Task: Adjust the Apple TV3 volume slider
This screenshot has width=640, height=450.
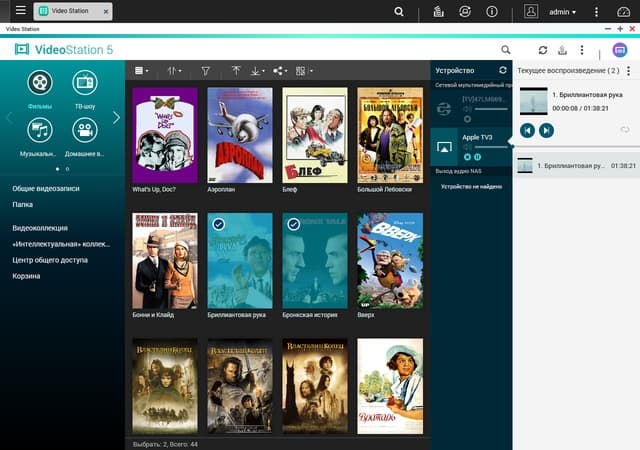Action: [490, 147]
